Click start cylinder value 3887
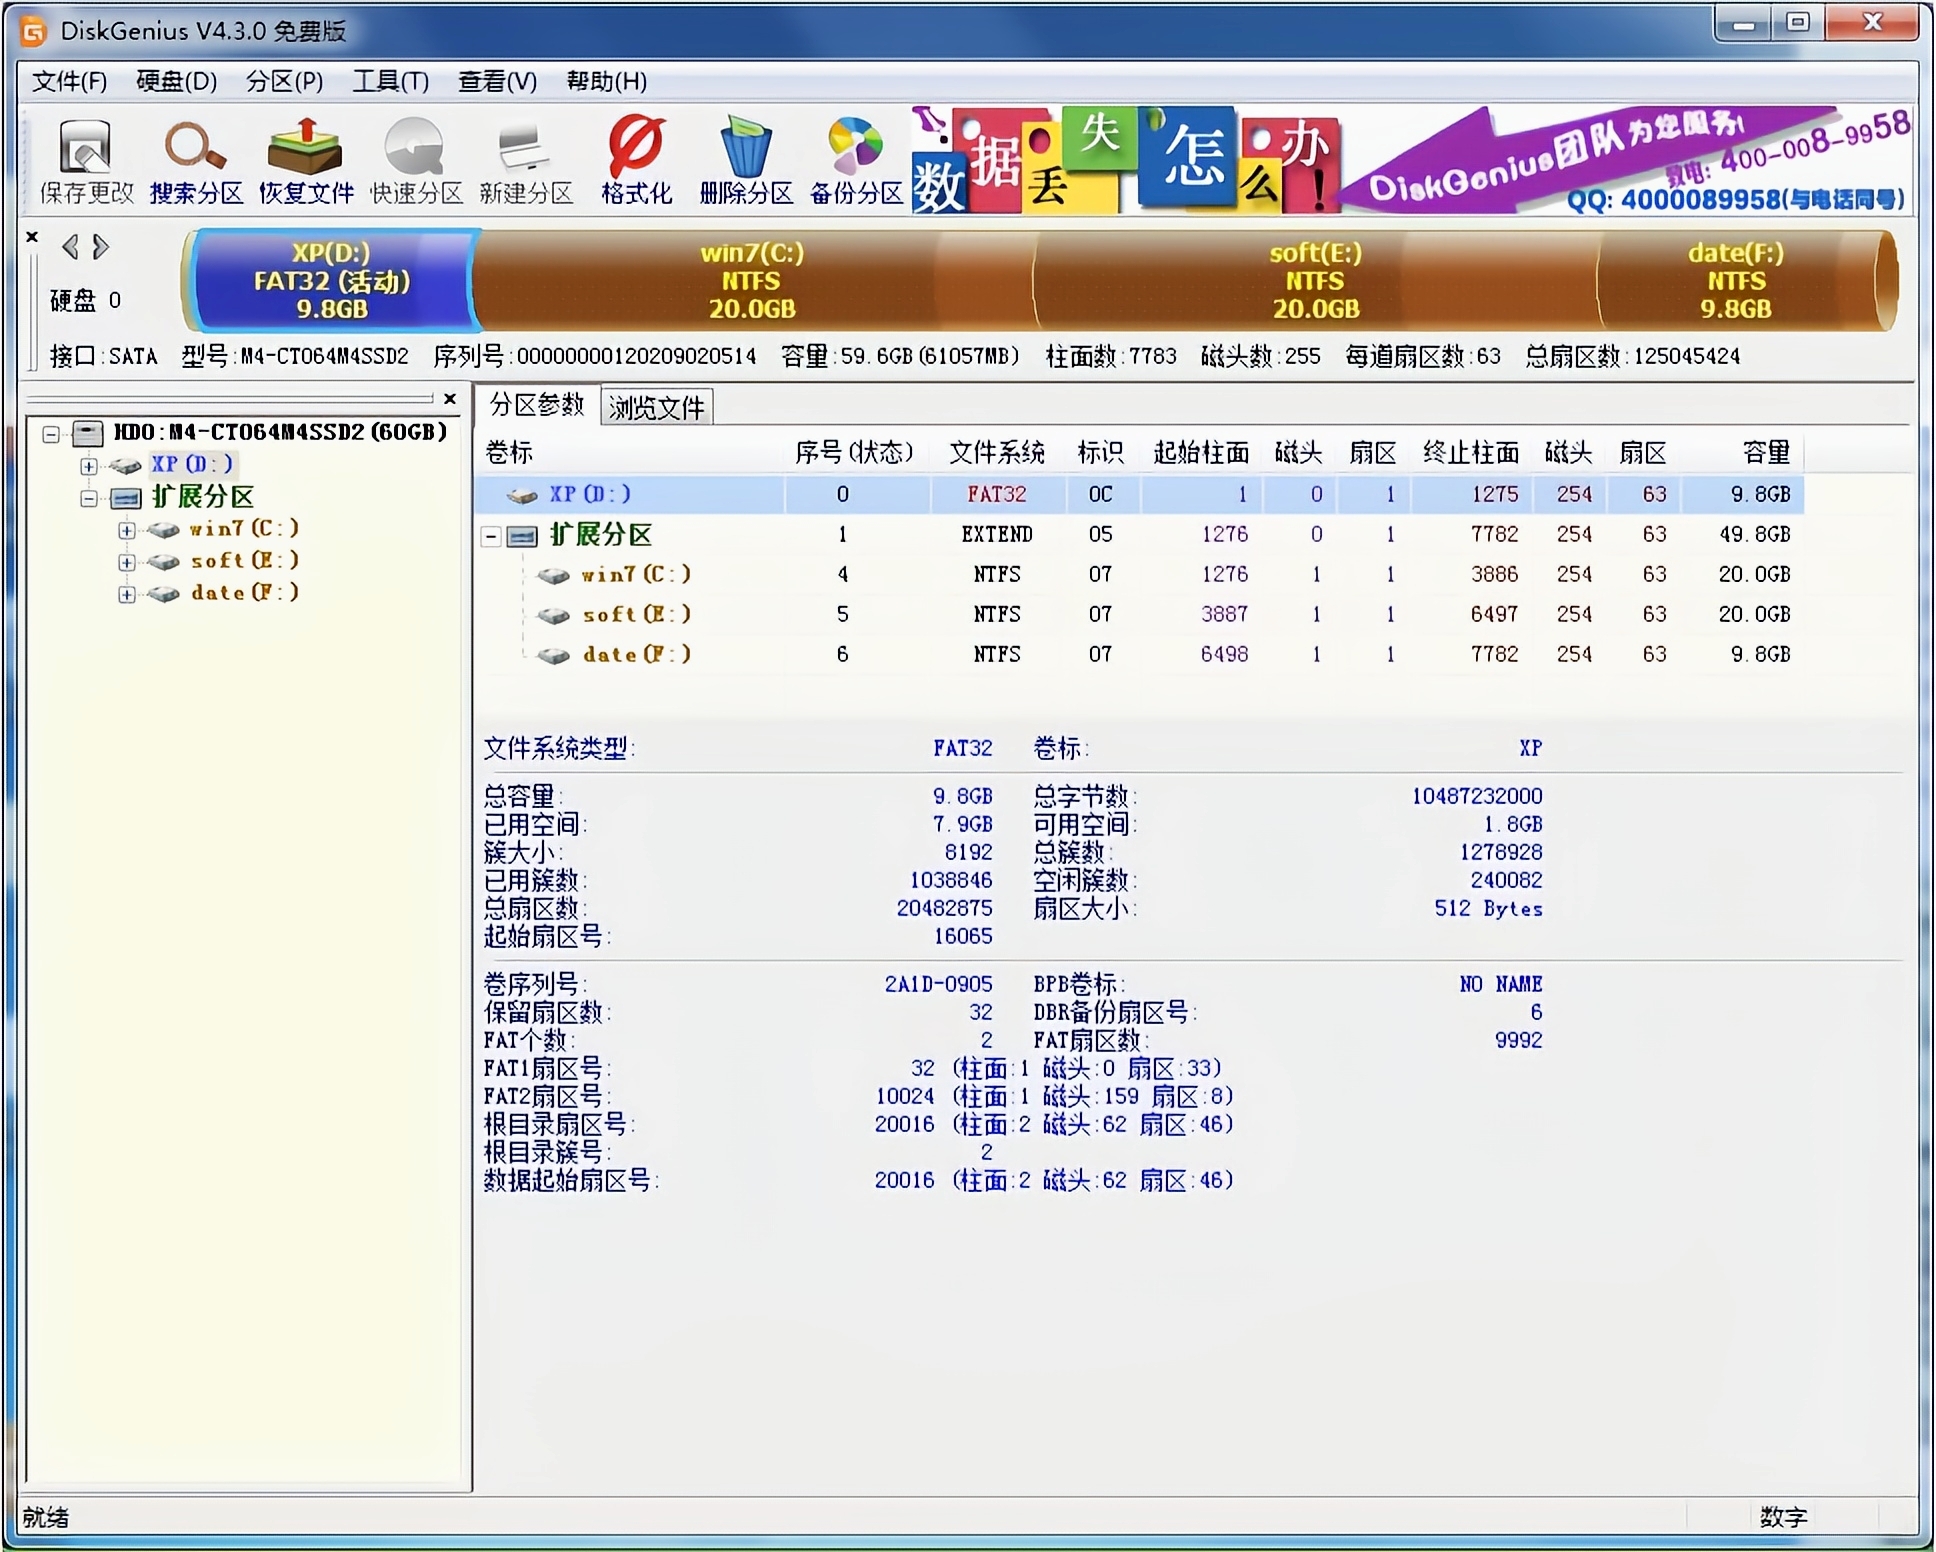This screenshot has height=1552, width=1936. [1225, 614]
